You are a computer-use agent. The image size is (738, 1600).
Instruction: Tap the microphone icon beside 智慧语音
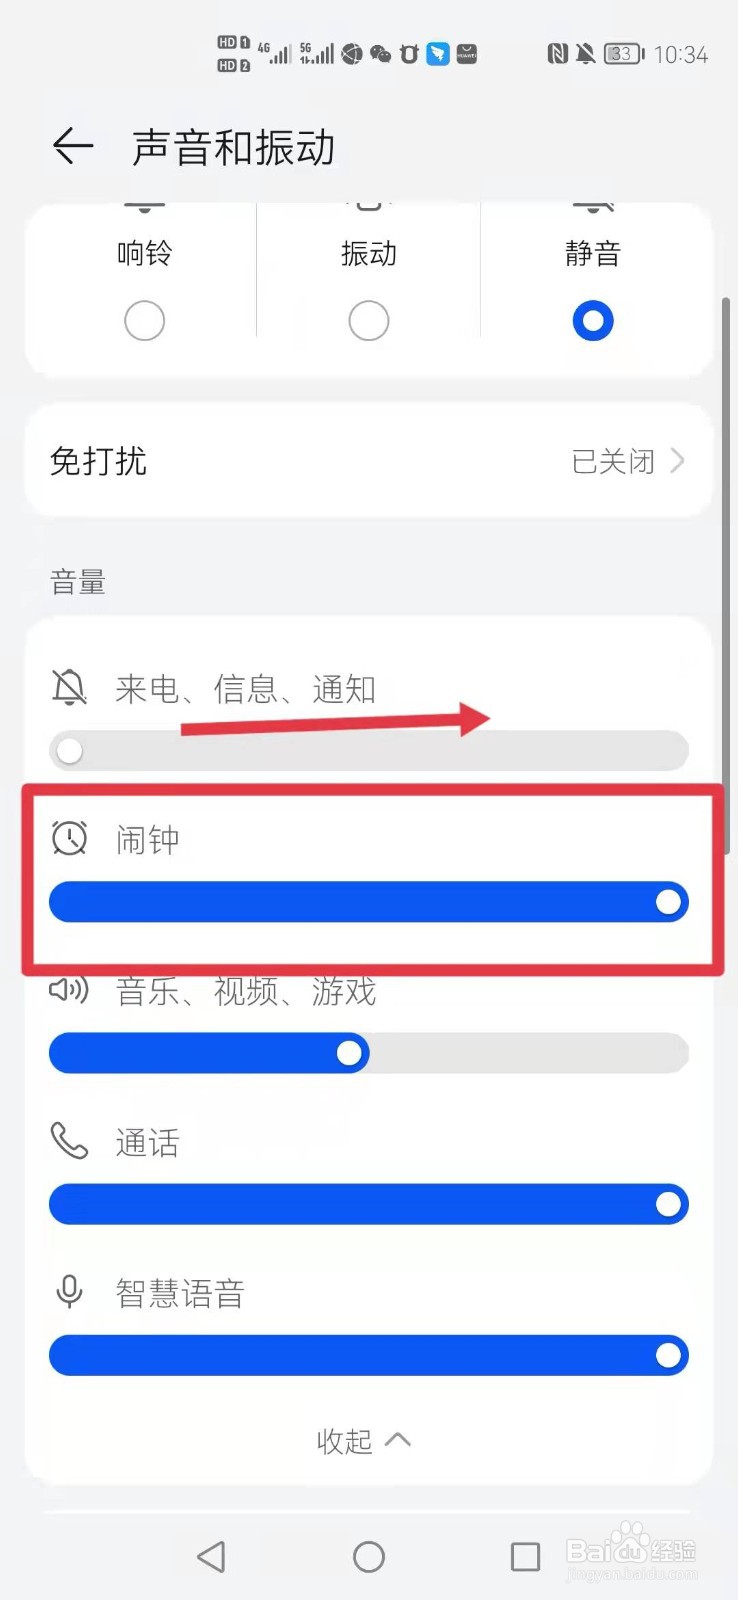click(69, 1291)
